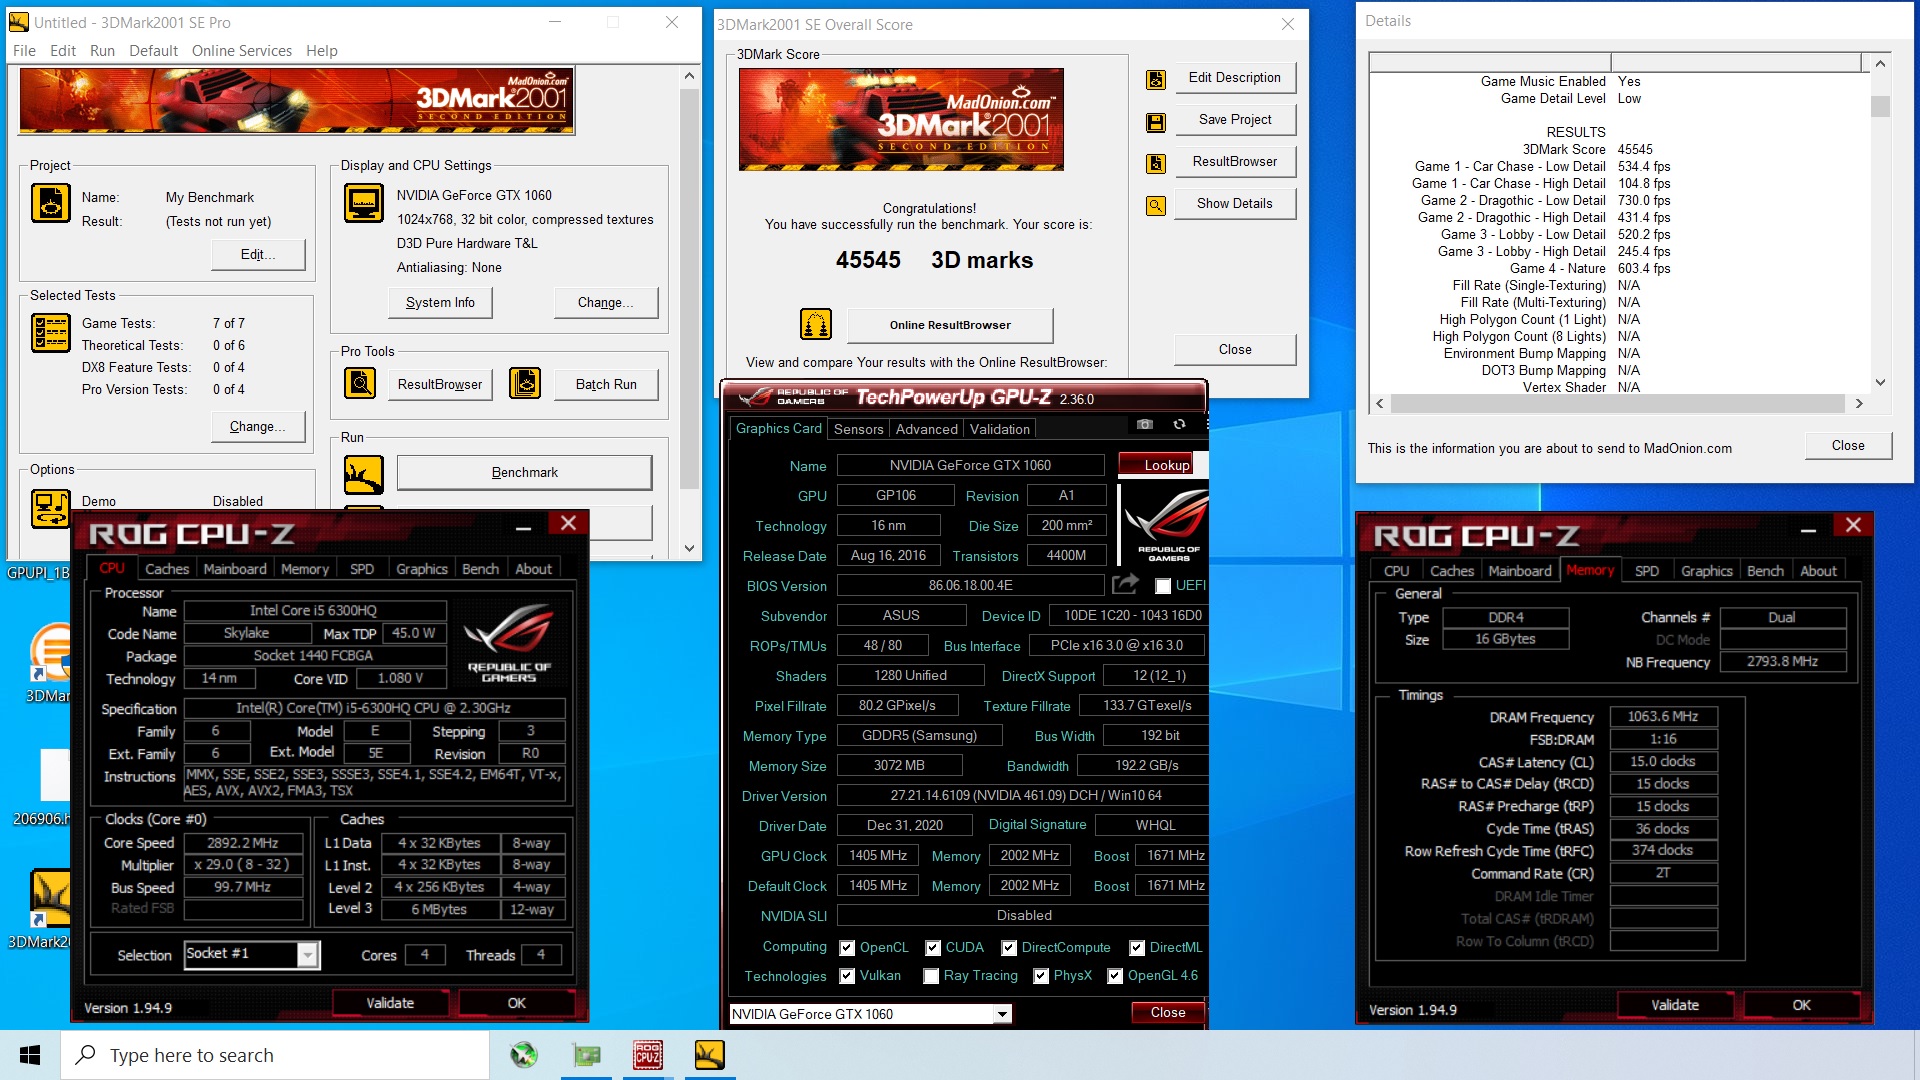Open the Online Services menu

tap(242, 50)
